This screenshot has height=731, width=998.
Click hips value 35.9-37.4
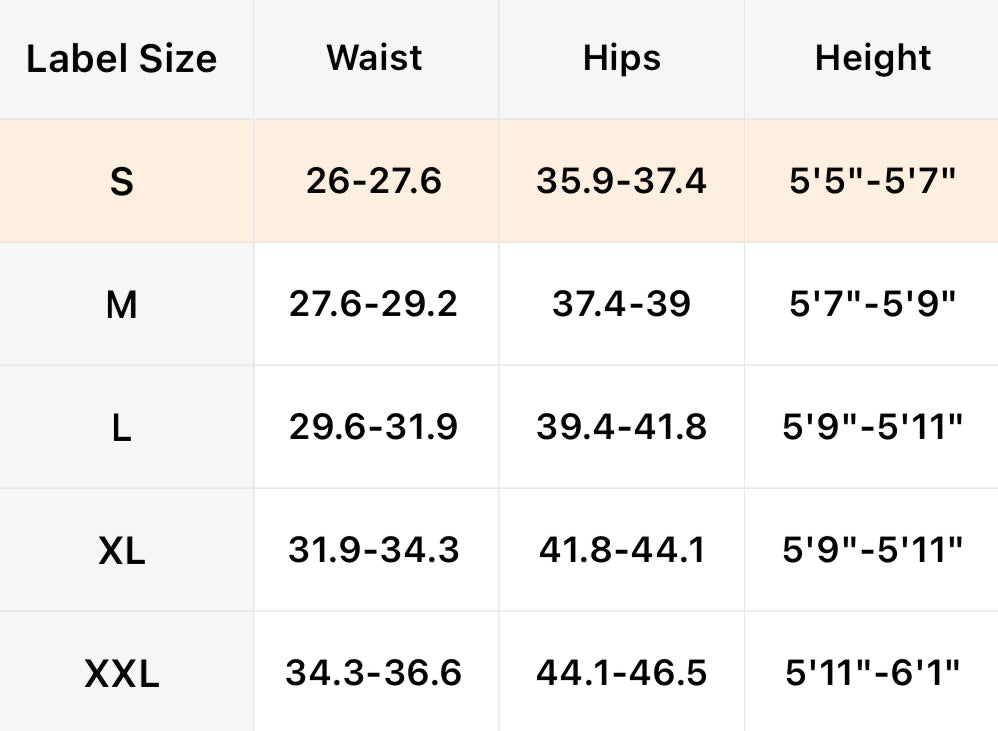[621, 181]
